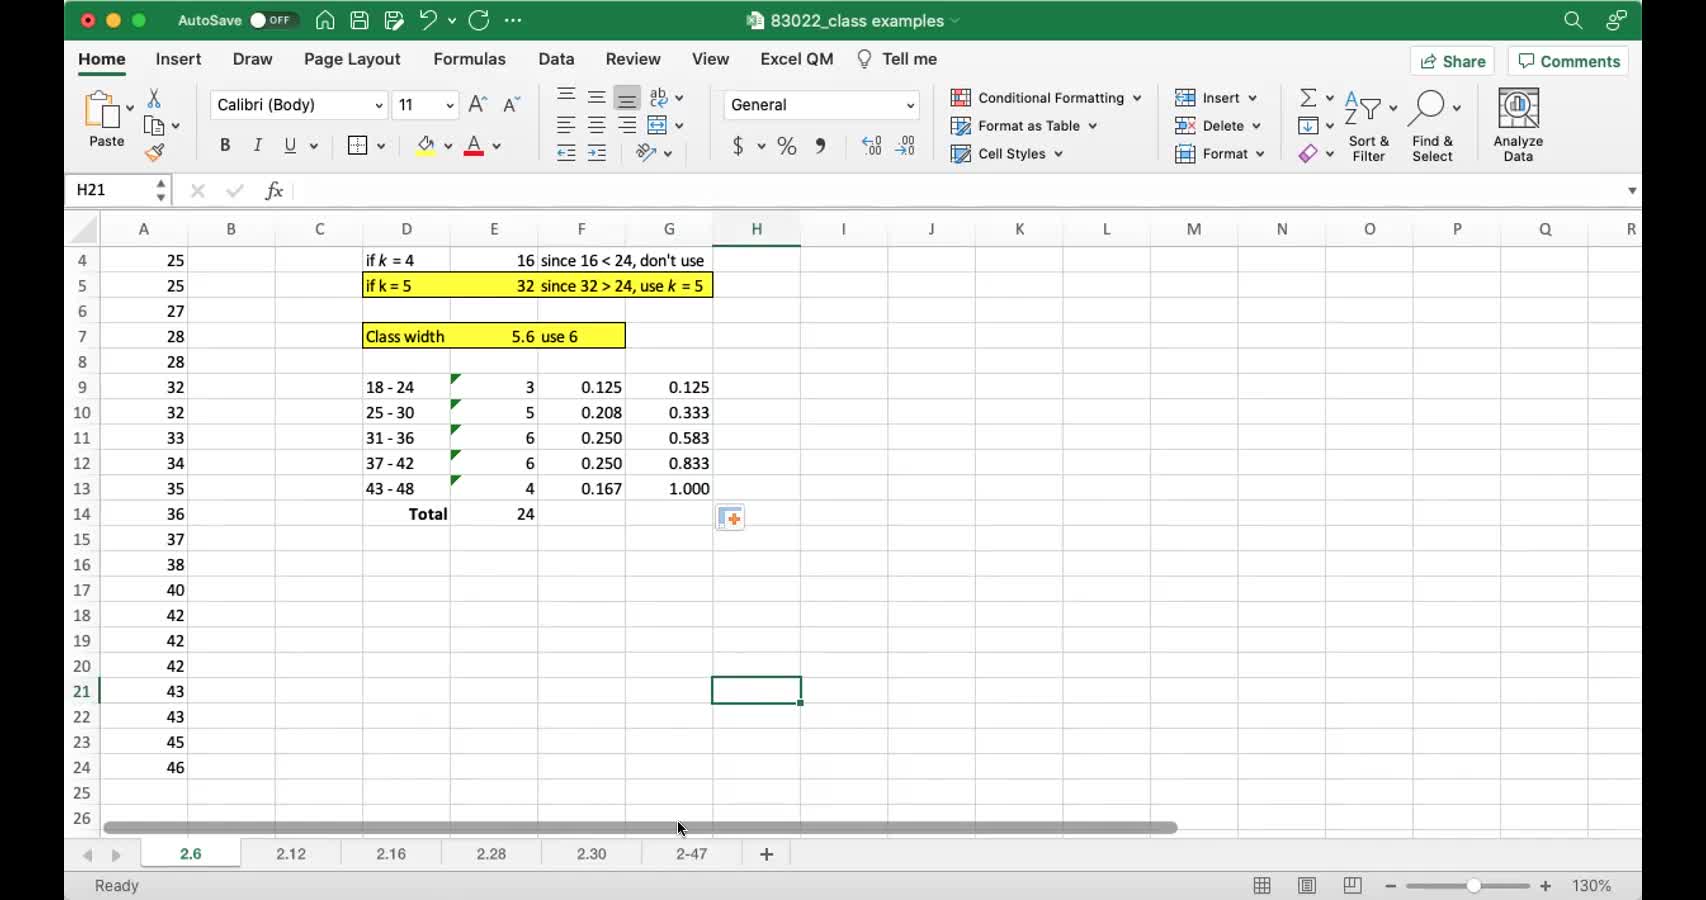Click the Insert Function fx button
This screenshot has width=1706, height=900.
pos(274,190)
